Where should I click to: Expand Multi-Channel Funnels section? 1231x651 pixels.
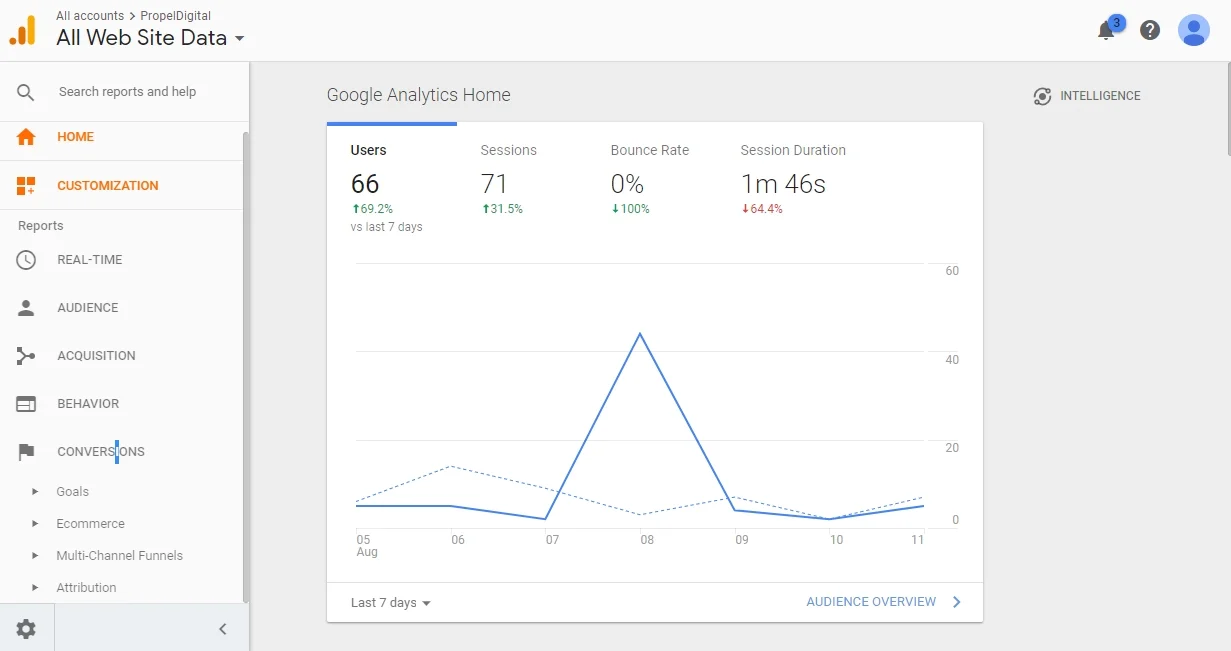click(x=35, y=556)
